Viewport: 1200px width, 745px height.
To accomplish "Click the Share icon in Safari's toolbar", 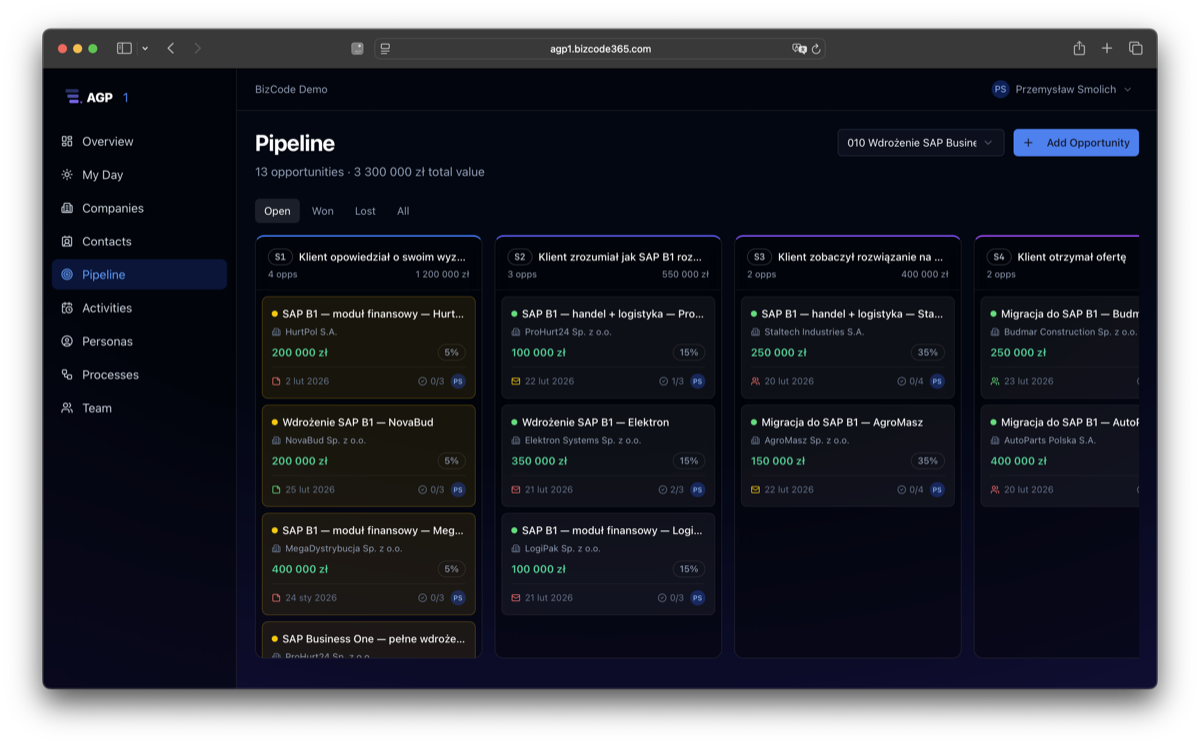I will (1078, 47).
